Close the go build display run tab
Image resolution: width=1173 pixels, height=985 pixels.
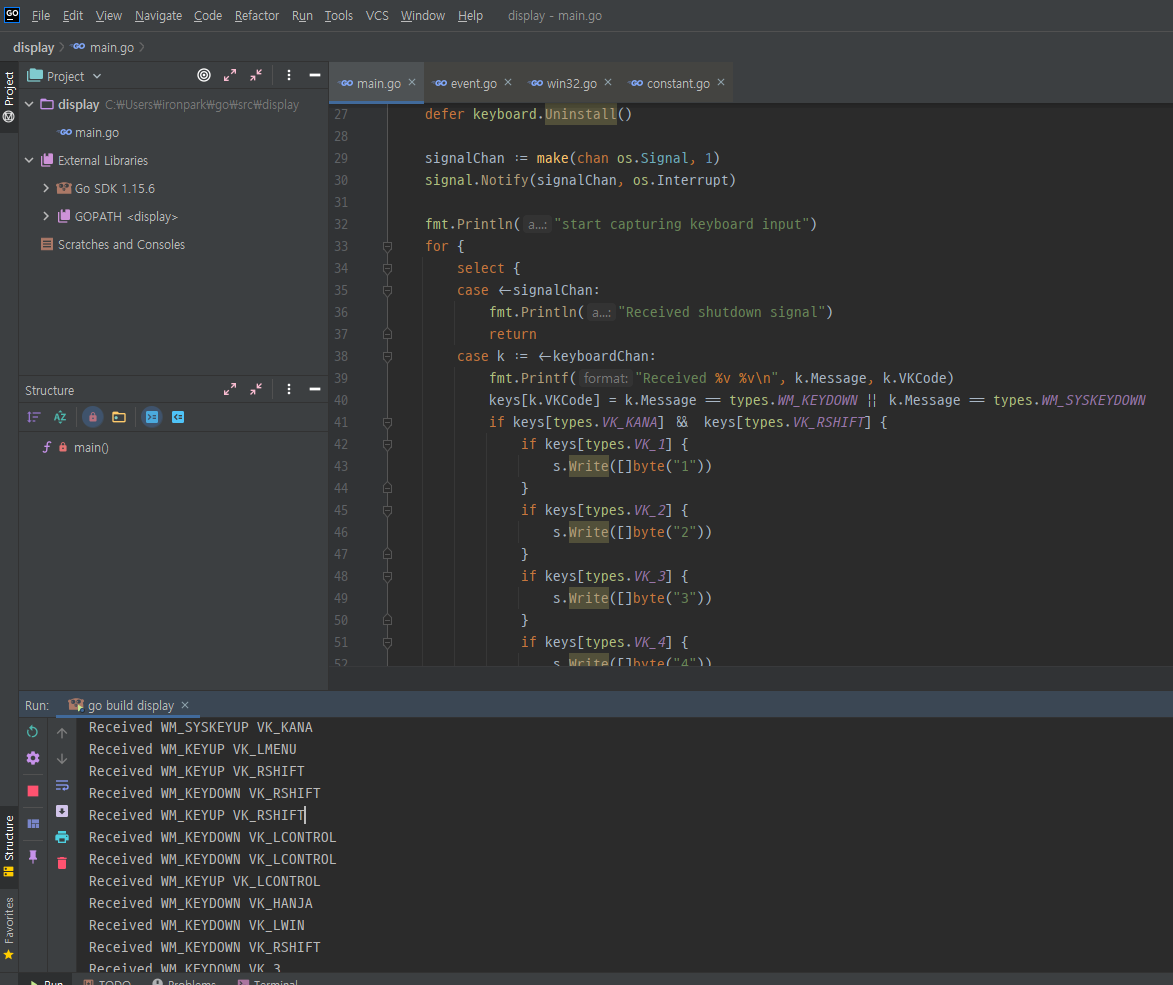(x=185, y=705)
